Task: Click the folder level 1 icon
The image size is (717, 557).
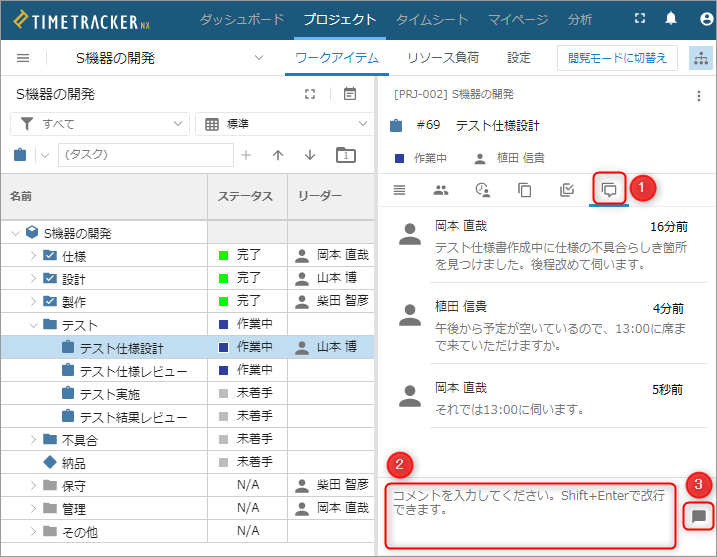Action: pyautogui.click(x=346, y=155)
